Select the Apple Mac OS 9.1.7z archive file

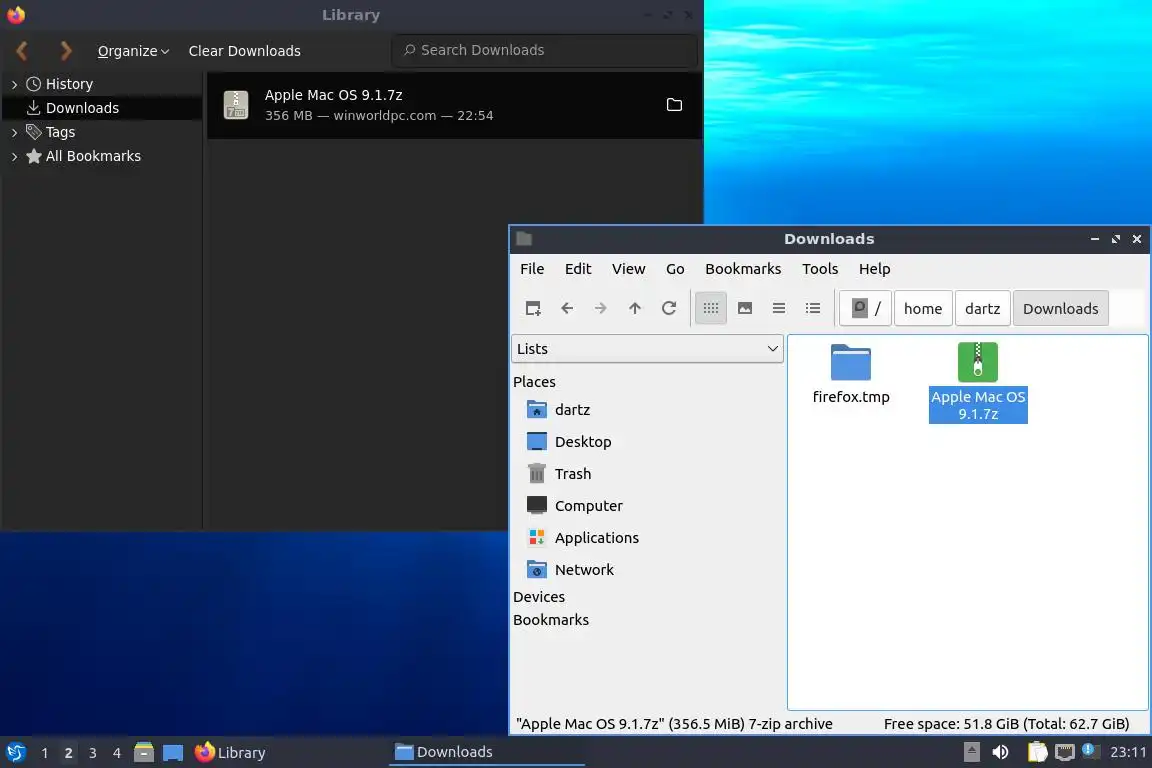pos(978,382)
